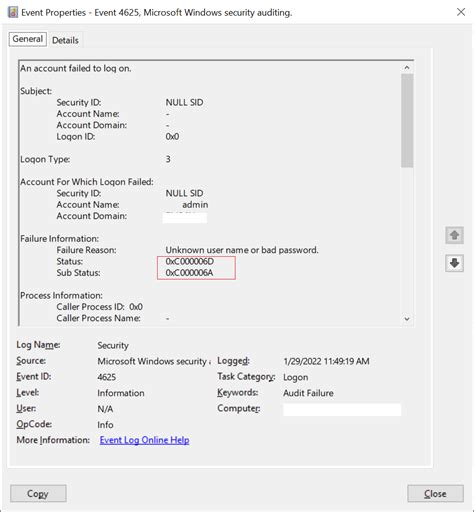Click the Source value field

point(154,361)
